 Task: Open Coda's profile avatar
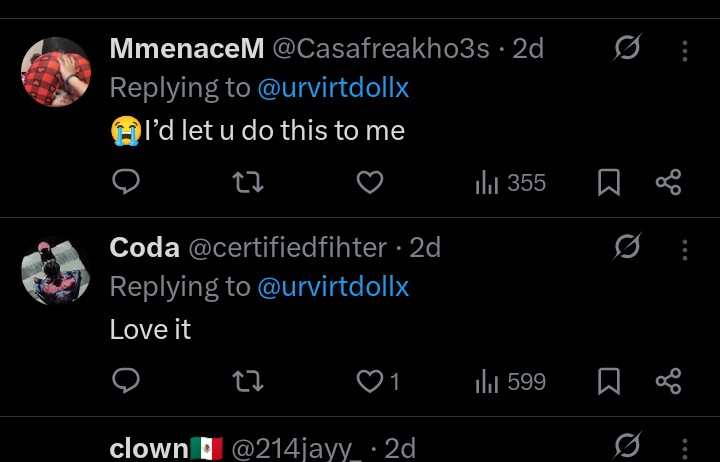coord(56,271)
